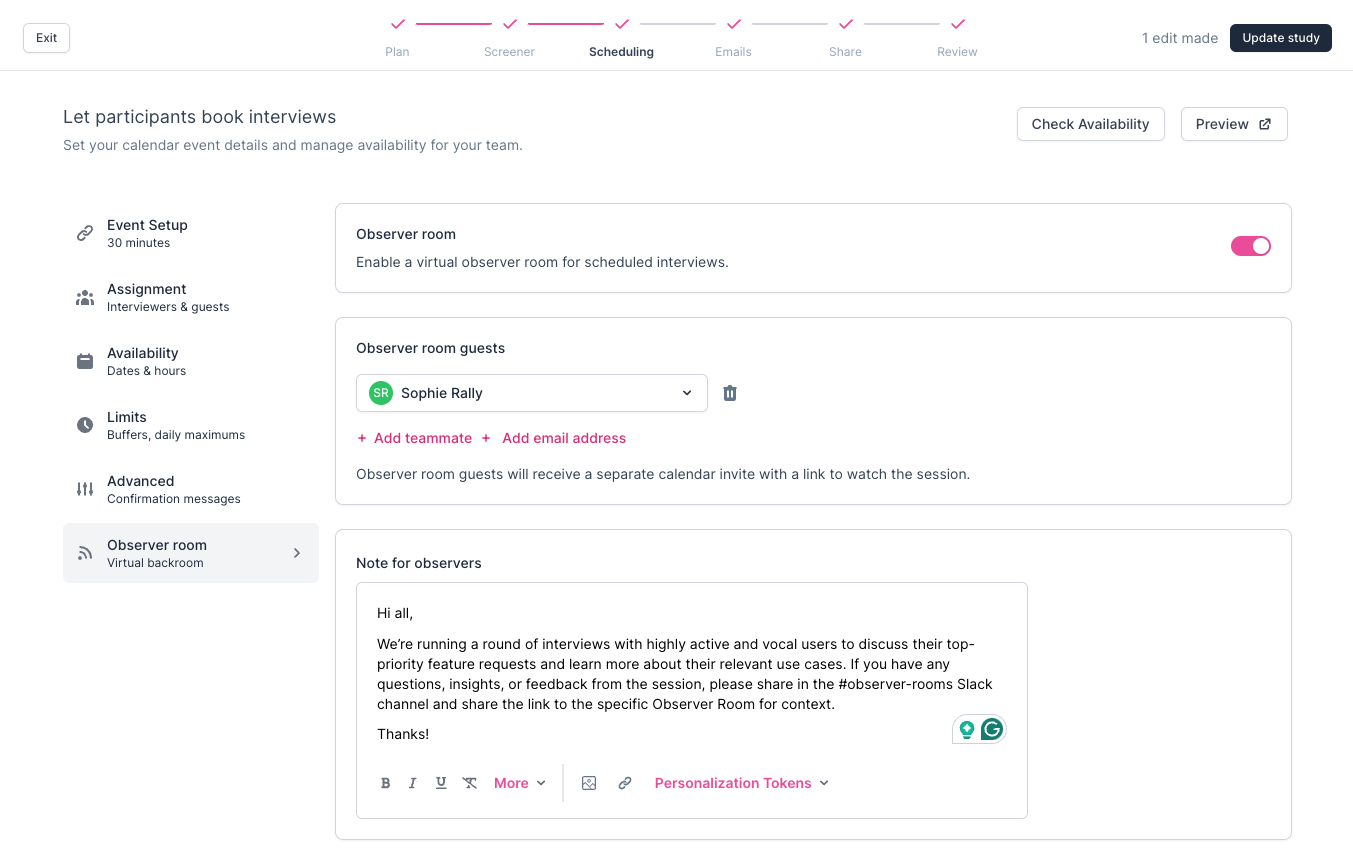Expand the More formatting options
This screenshot has width=1353, height=854.
pos(519,783)
